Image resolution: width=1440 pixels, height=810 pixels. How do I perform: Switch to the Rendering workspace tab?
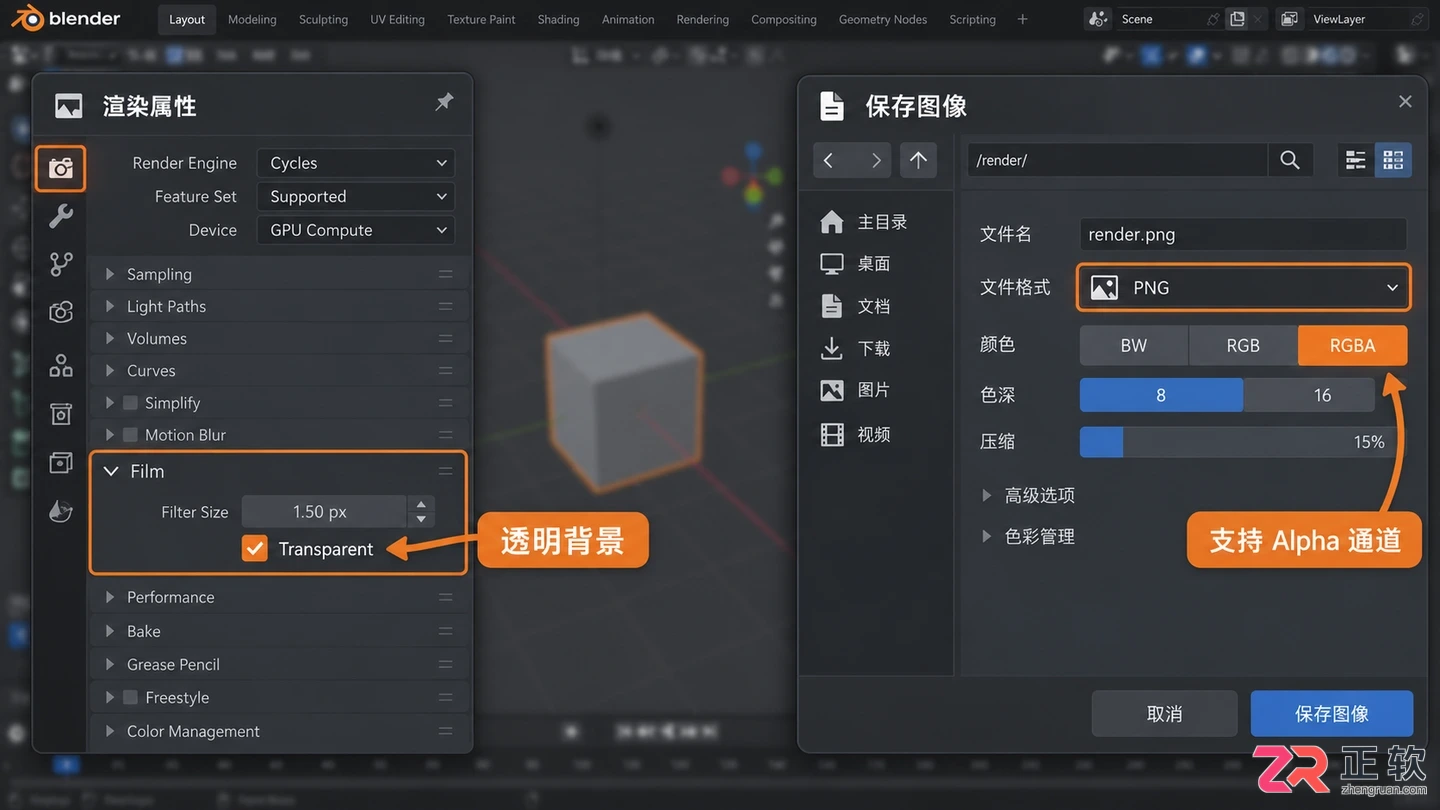pyautogui.click(x=702, y=19)
